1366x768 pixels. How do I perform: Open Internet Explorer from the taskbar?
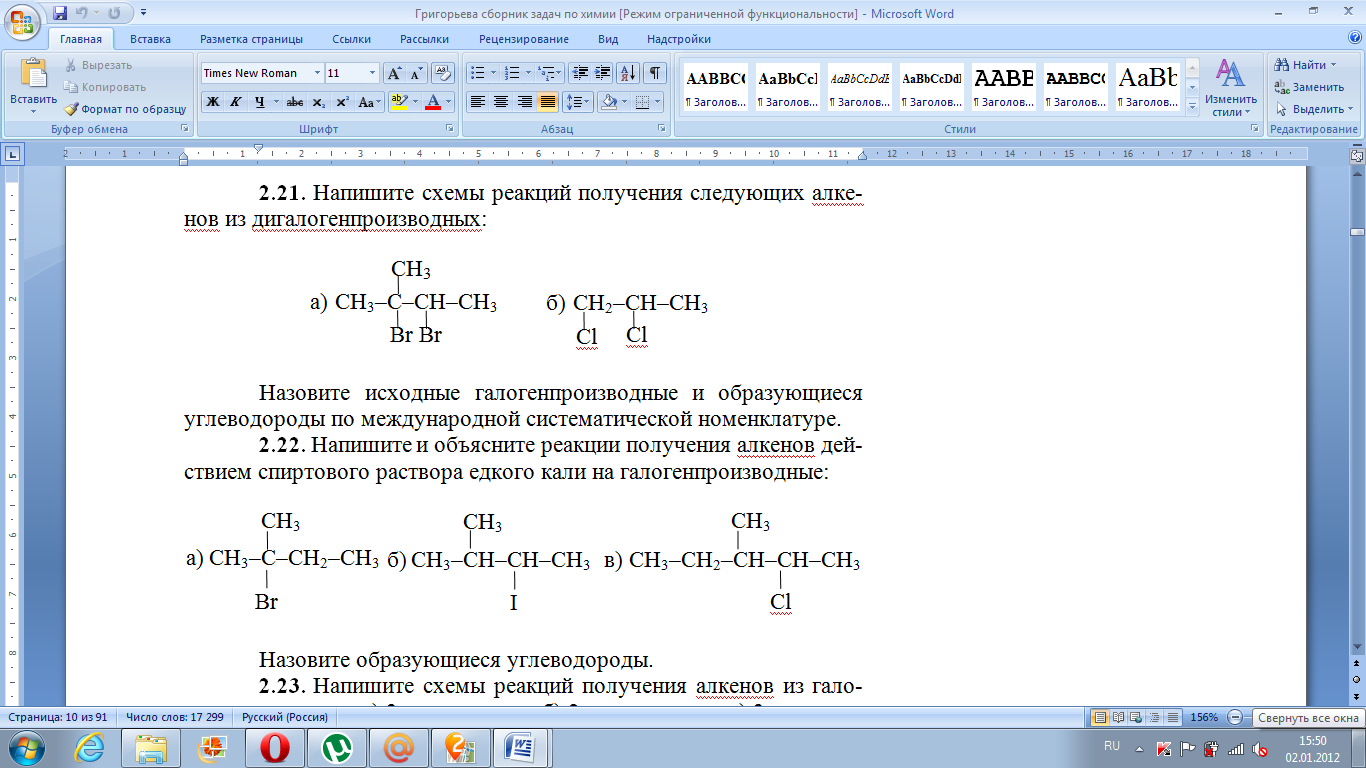click(89, 747)
